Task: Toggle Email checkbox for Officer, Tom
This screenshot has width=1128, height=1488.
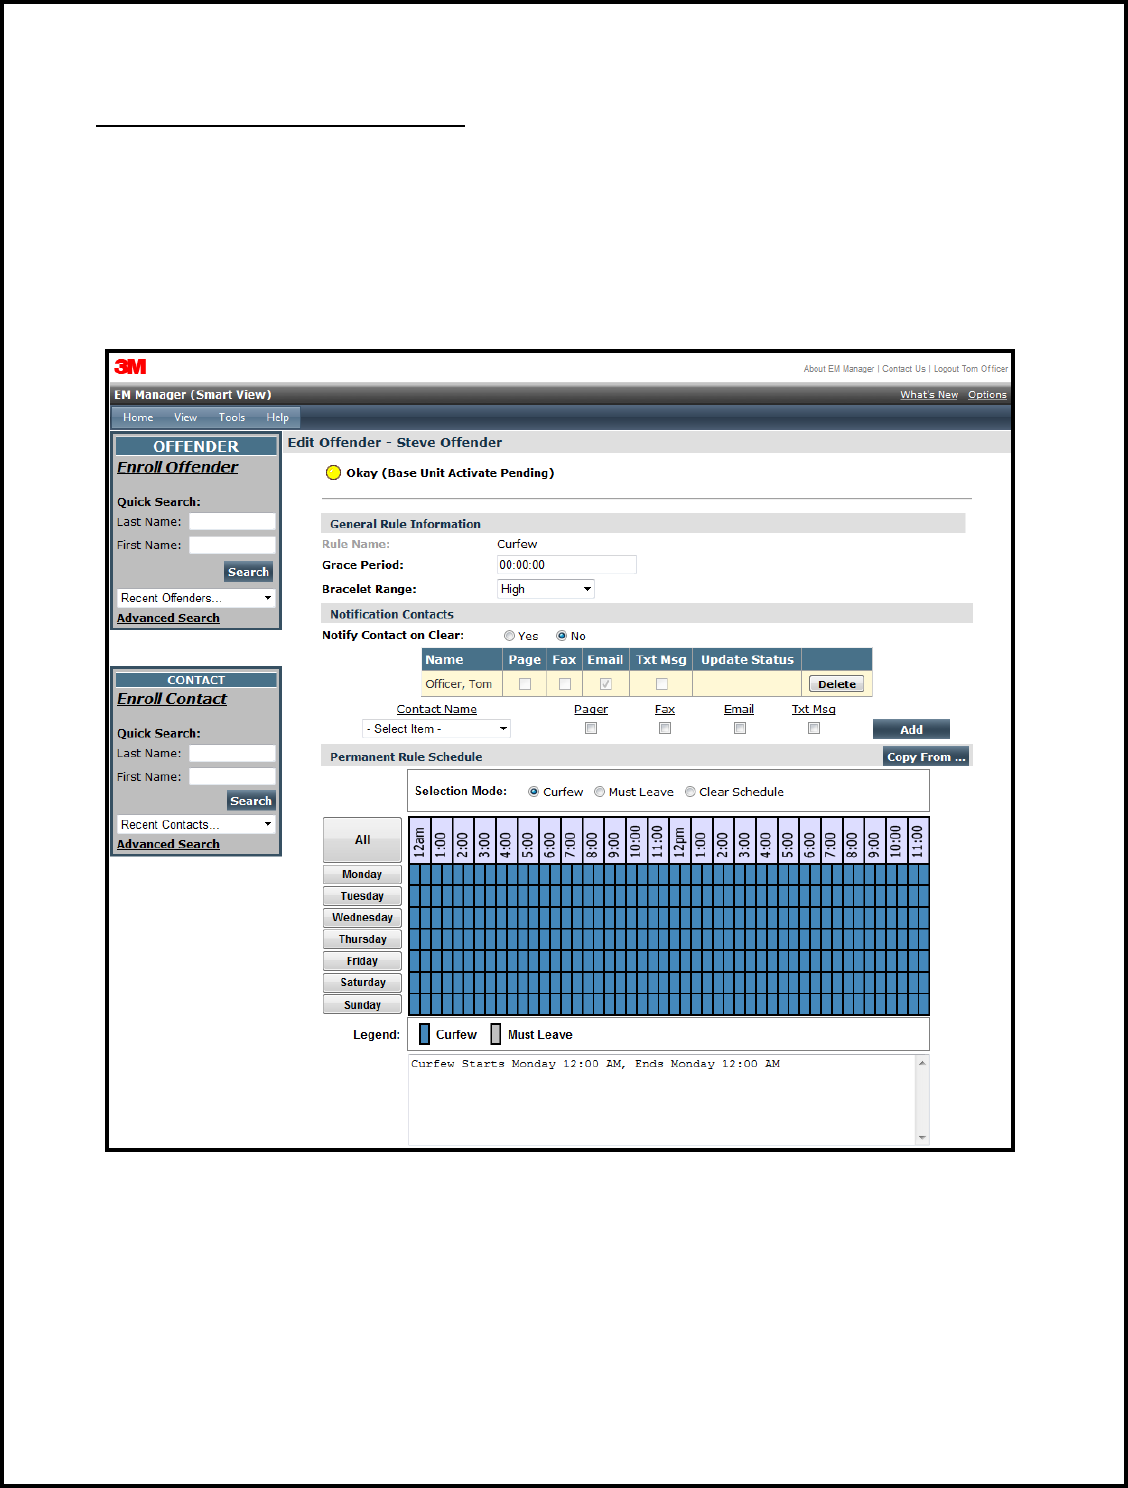Action: (x=605, y=684)
